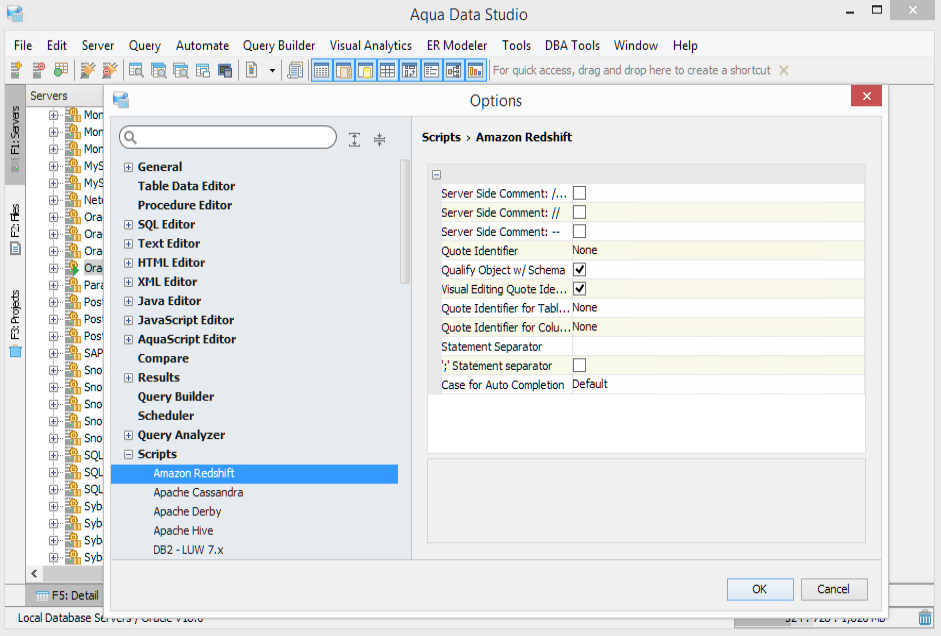Click the register server toolbar icon
The image size is (941, 636).
(16, 70)
